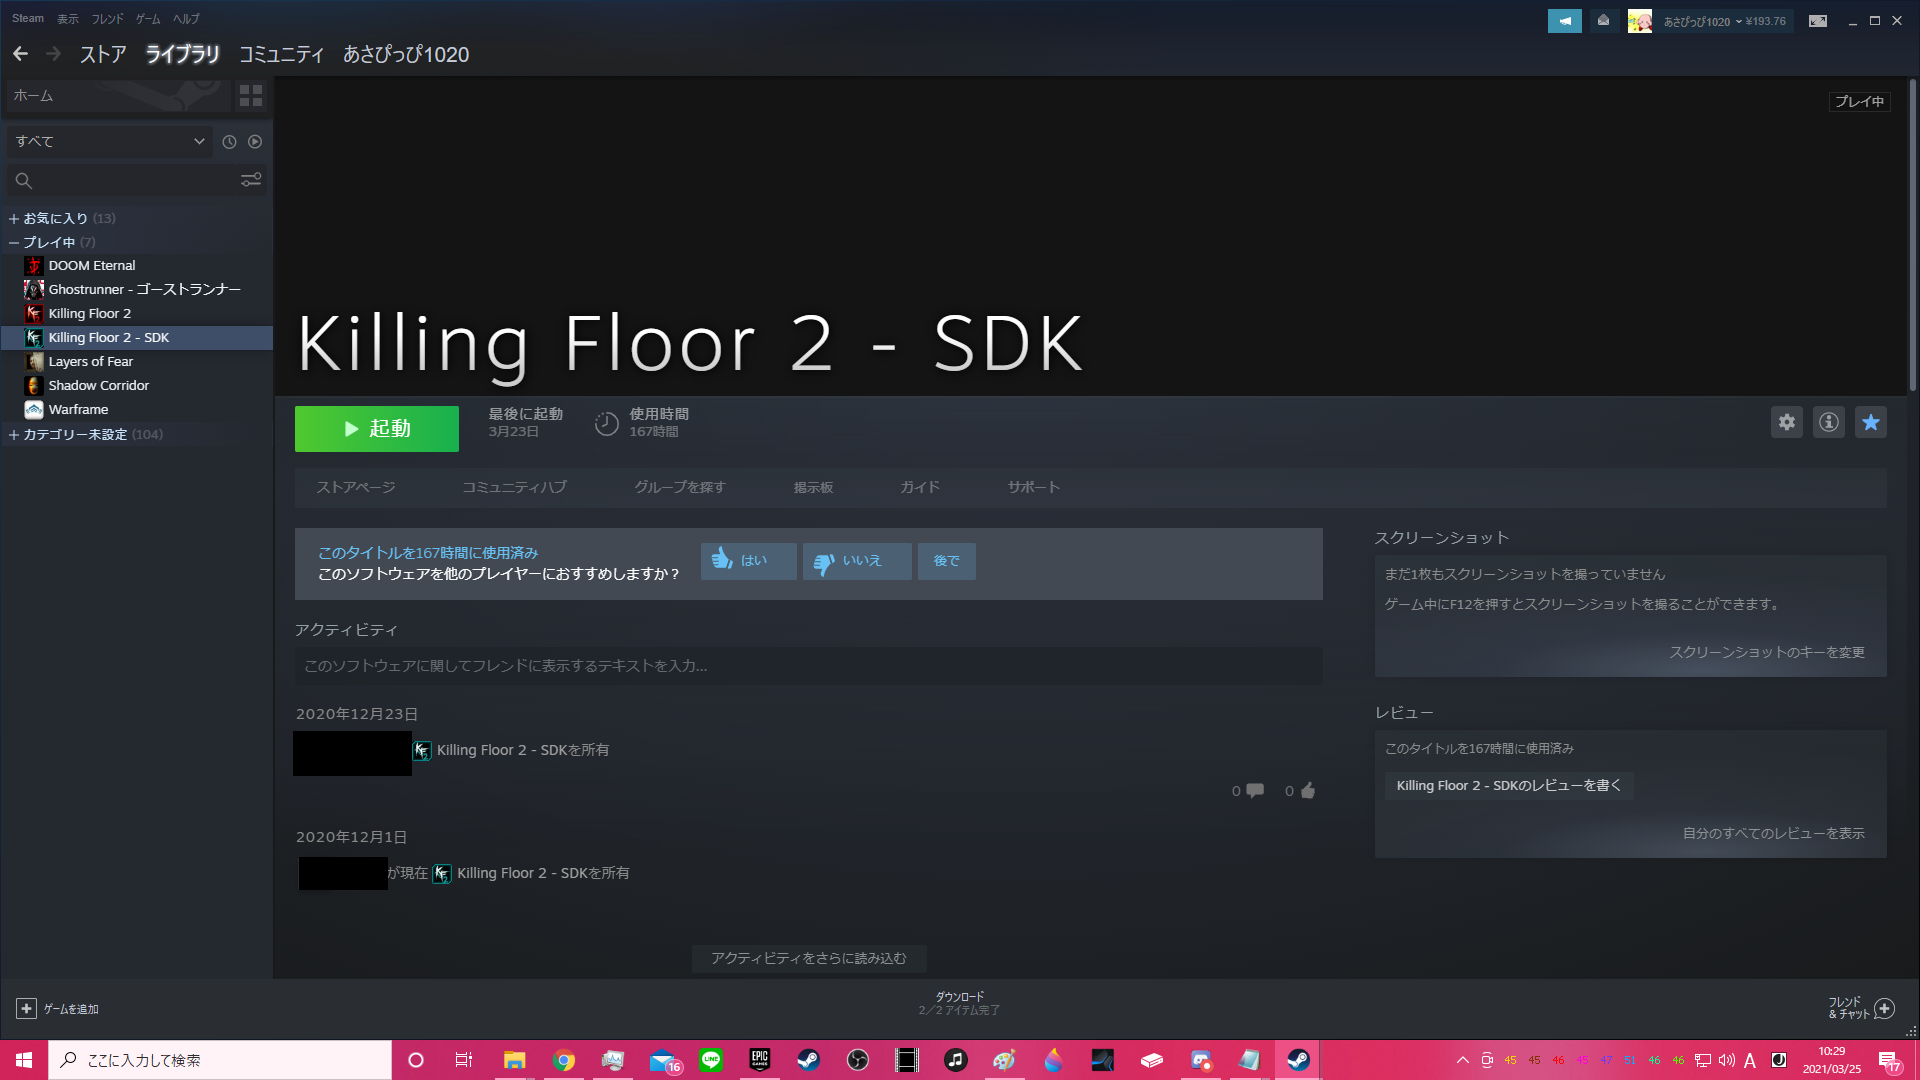
Task: Click the thumbs-up はい recommend button
Action: point(748,561)
